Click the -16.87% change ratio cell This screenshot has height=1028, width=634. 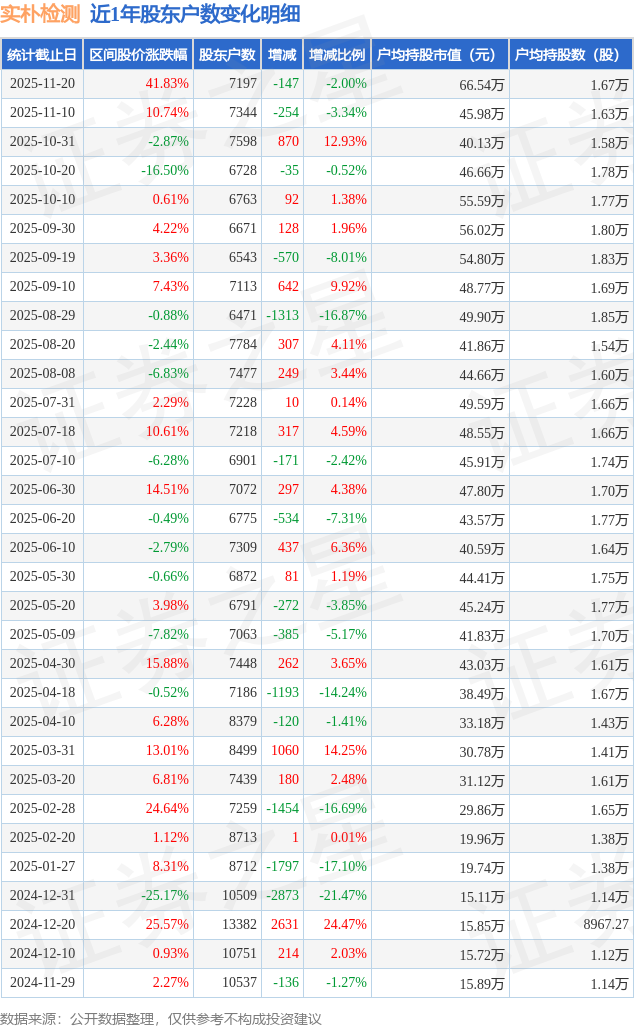point(345,316)
